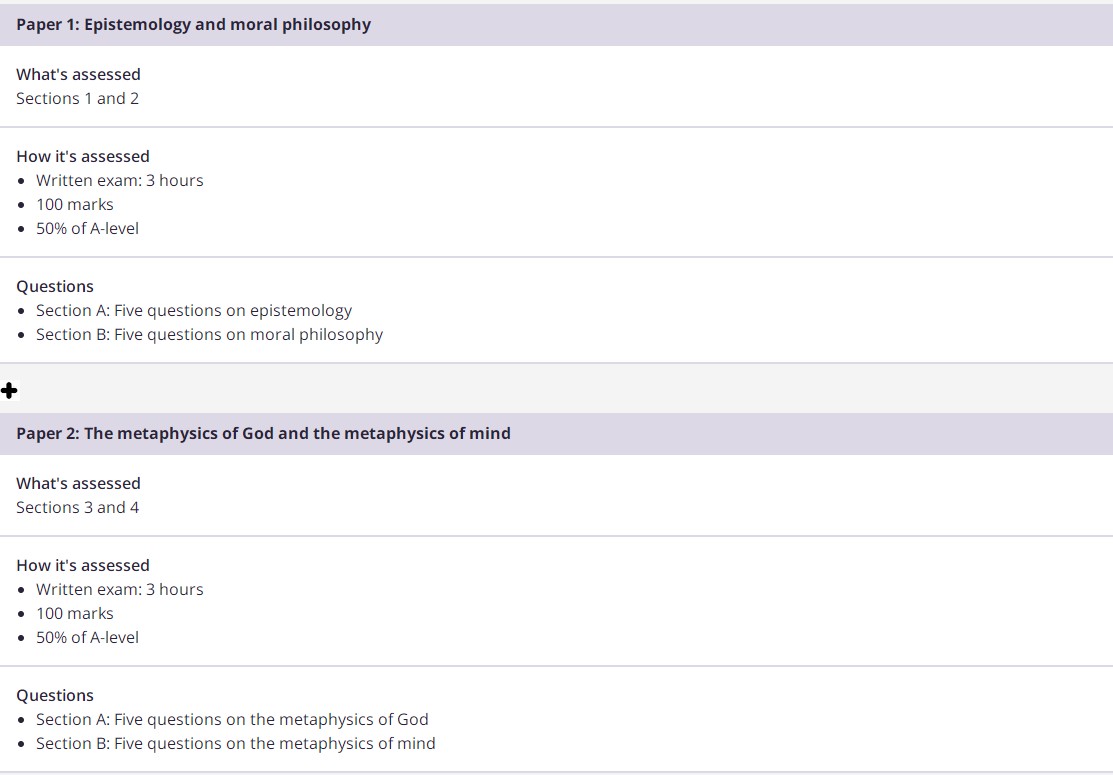
Task: Click the 'Sections 1 and 2' text
Action: [x=77, y=99]
